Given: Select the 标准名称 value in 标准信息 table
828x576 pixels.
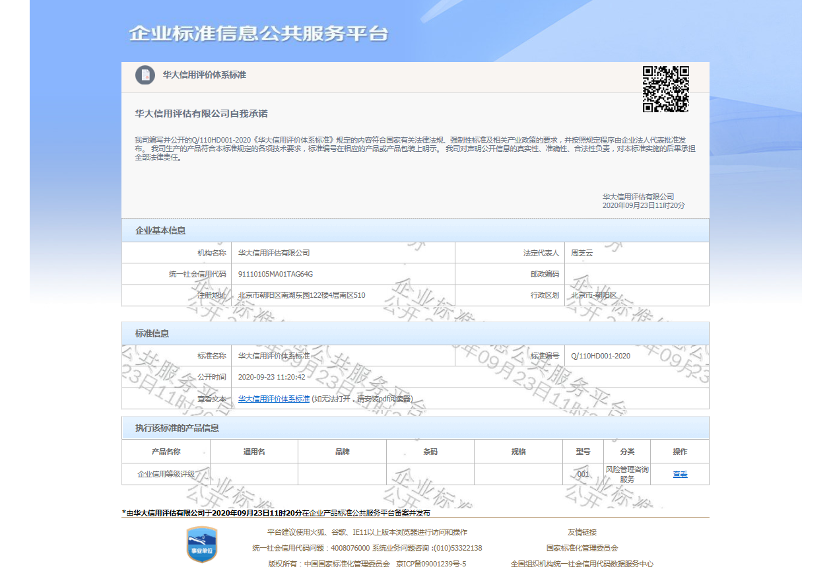Looking at the screenshot, I should tap(274, 356).
